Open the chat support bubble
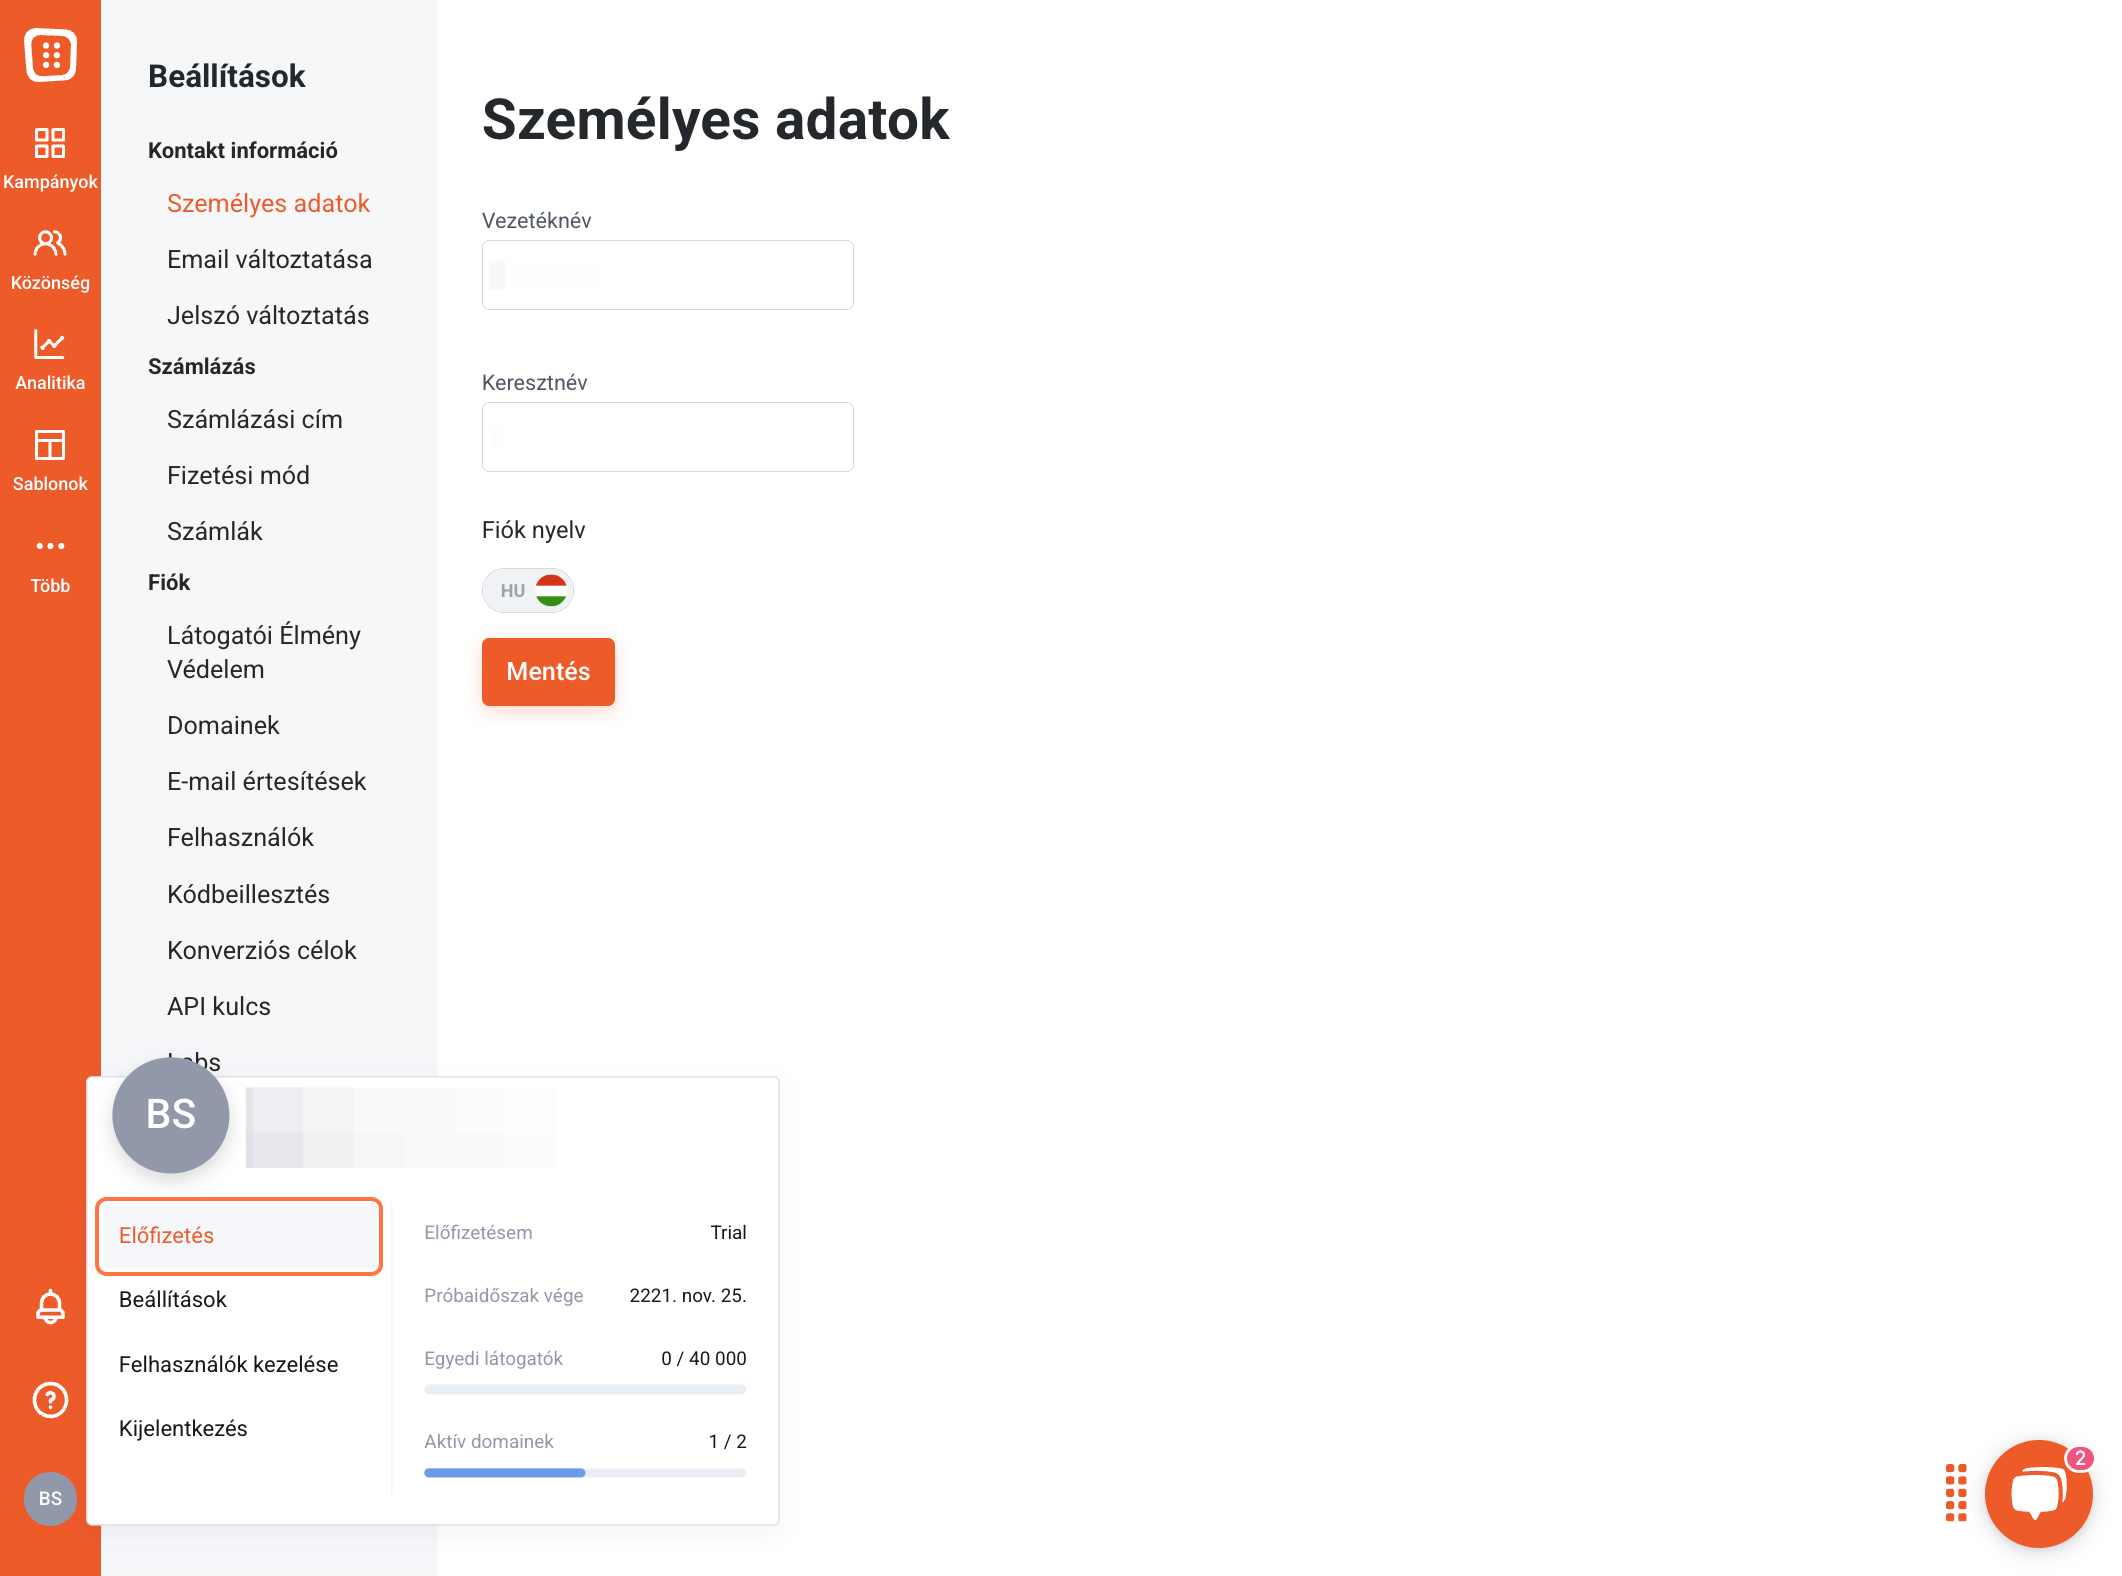Image resolution: width=2122 pixels, height=1576 pixels. [x=2038, y=1494]
